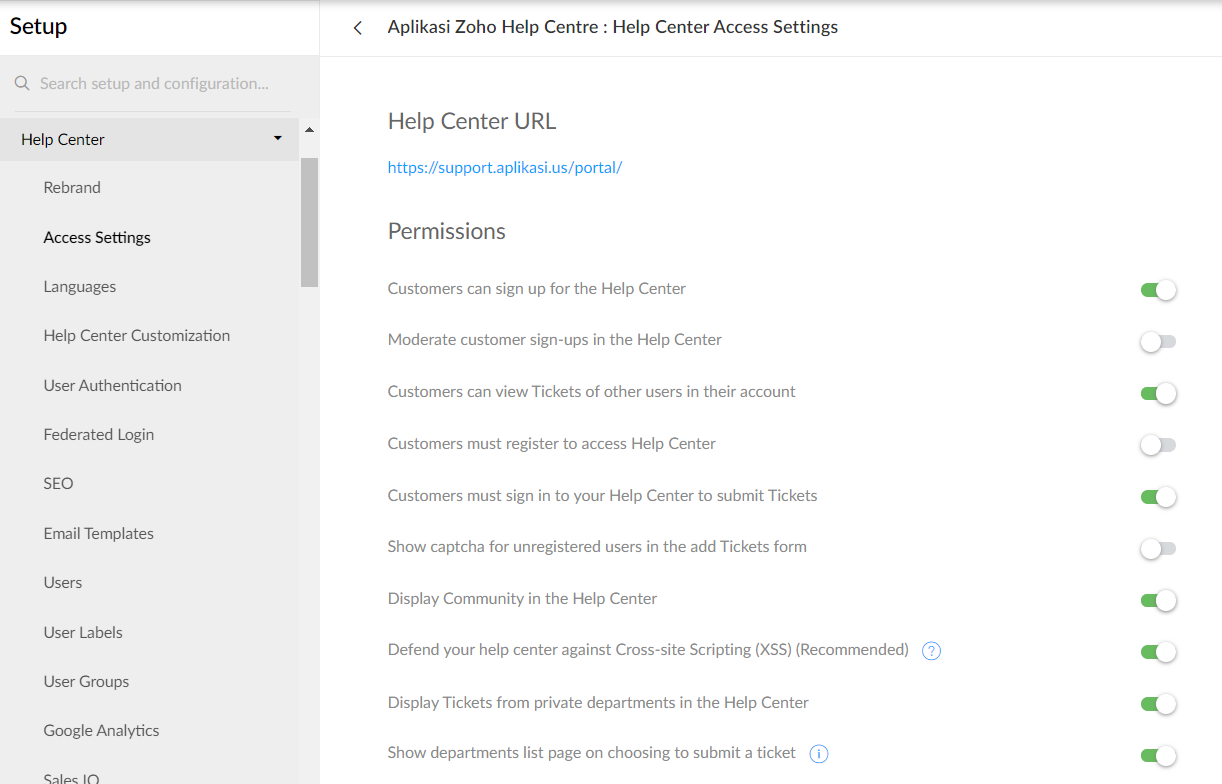Open SEO settings
The image size is (1222, 784).
pos(59,483)
